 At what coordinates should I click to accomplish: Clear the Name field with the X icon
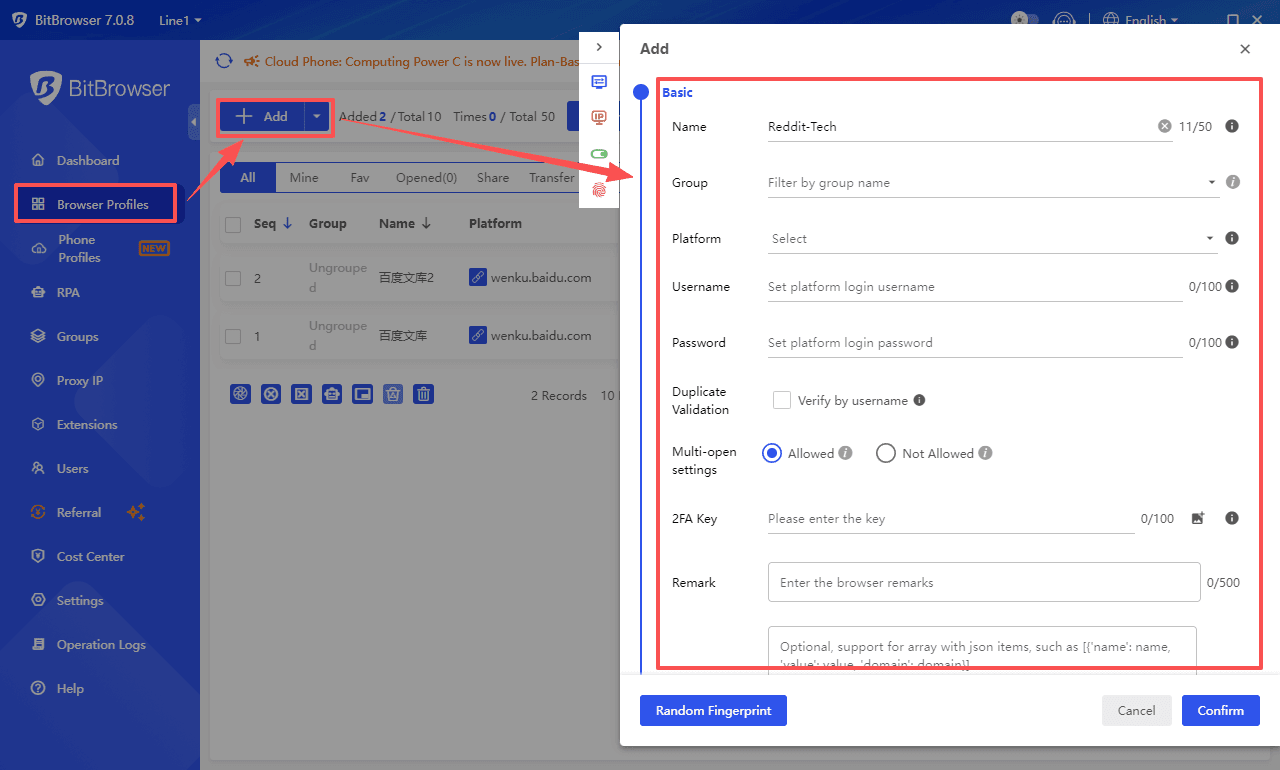coord(1164,126)
